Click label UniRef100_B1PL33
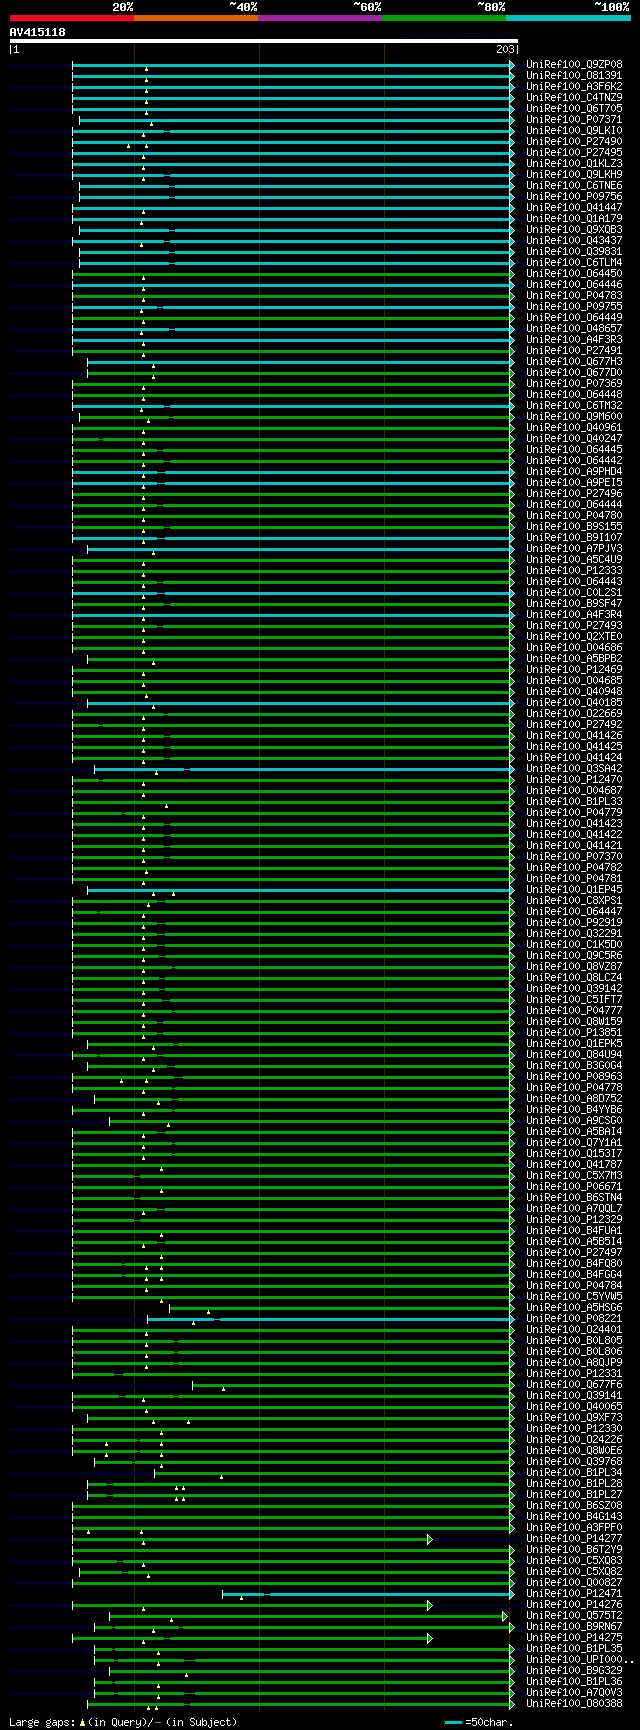The width and height of the screenshot is (640, 1730). (574, 801)
